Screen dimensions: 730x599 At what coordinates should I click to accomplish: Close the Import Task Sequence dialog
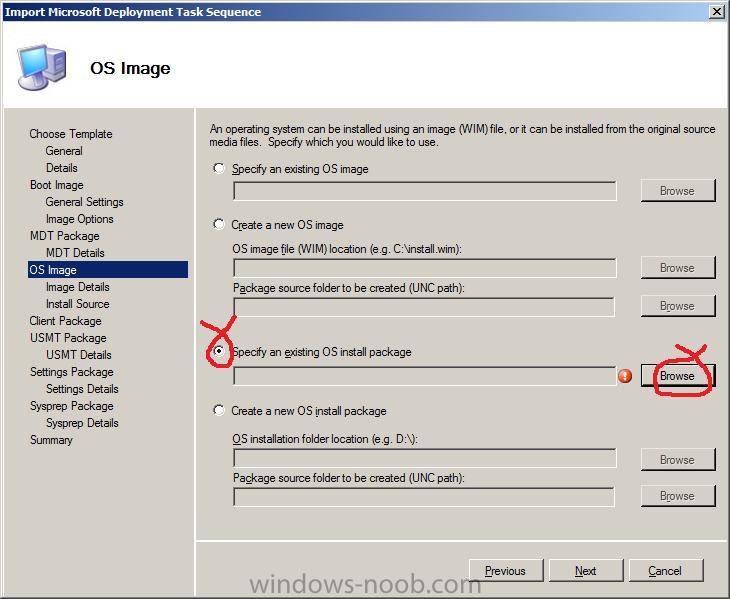717,12
